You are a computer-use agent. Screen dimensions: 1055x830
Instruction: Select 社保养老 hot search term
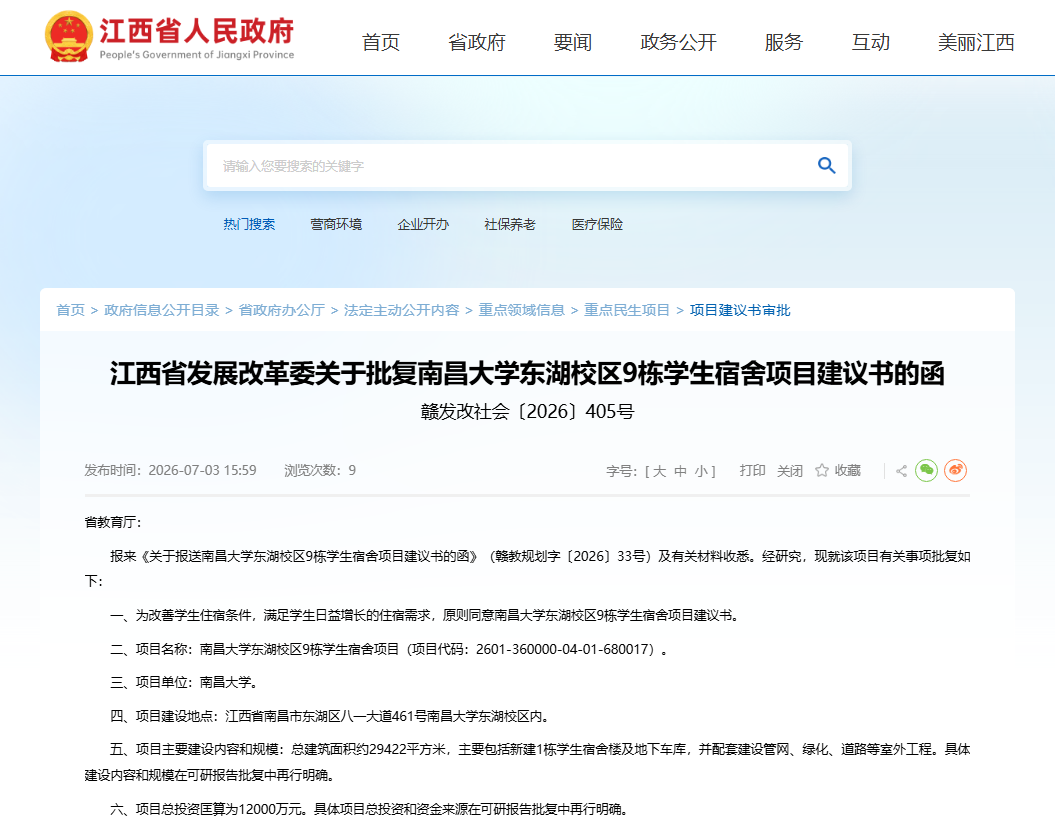pos(510,225)
